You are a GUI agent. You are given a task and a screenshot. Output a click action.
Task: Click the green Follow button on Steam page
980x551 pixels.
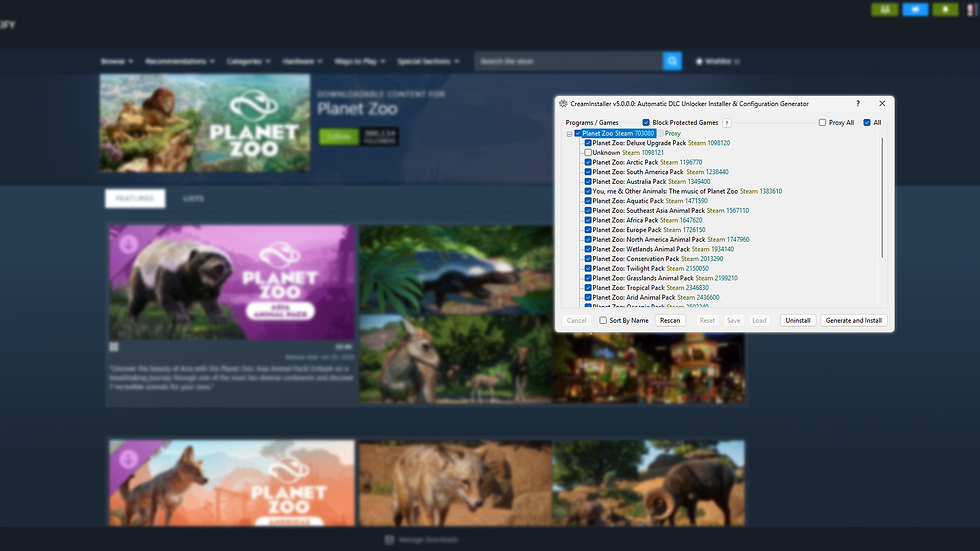click(x=339, y=136)
